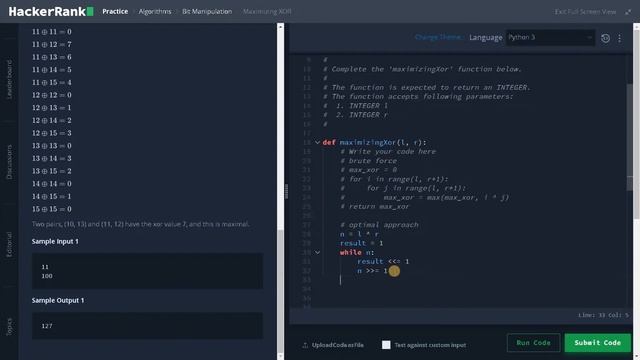
Task: Switch to the Leaderboard side tab
Action: (x=9, y=79)
